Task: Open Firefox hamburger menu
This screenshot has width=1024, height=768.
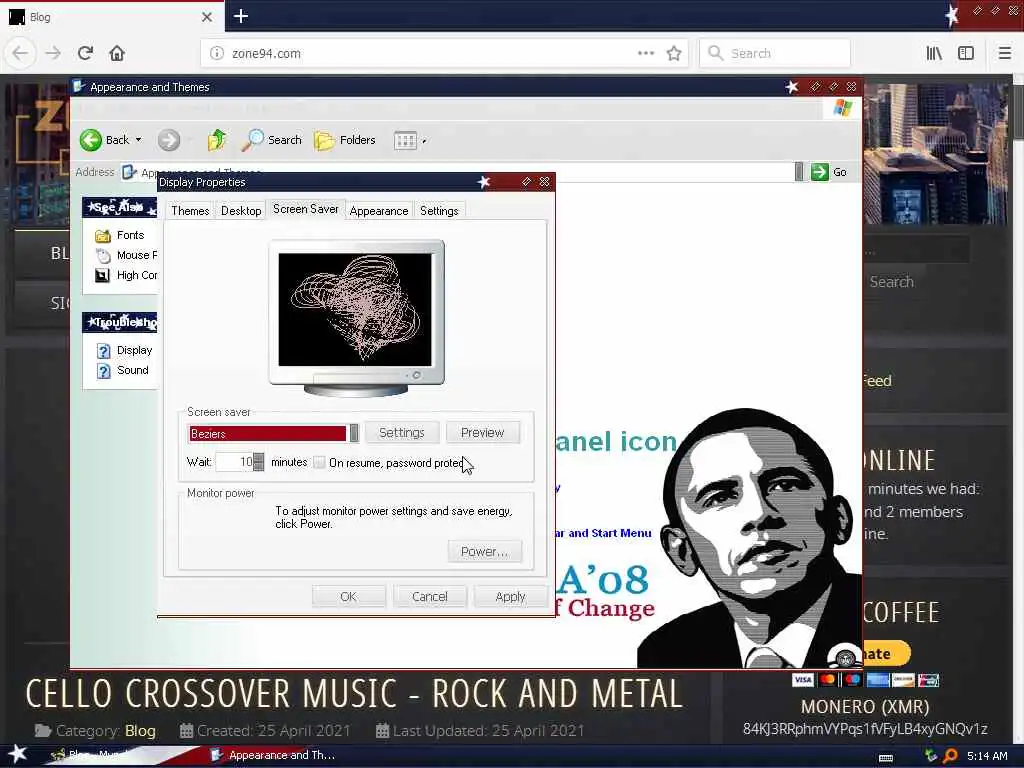Action: tap(1004, 53)
